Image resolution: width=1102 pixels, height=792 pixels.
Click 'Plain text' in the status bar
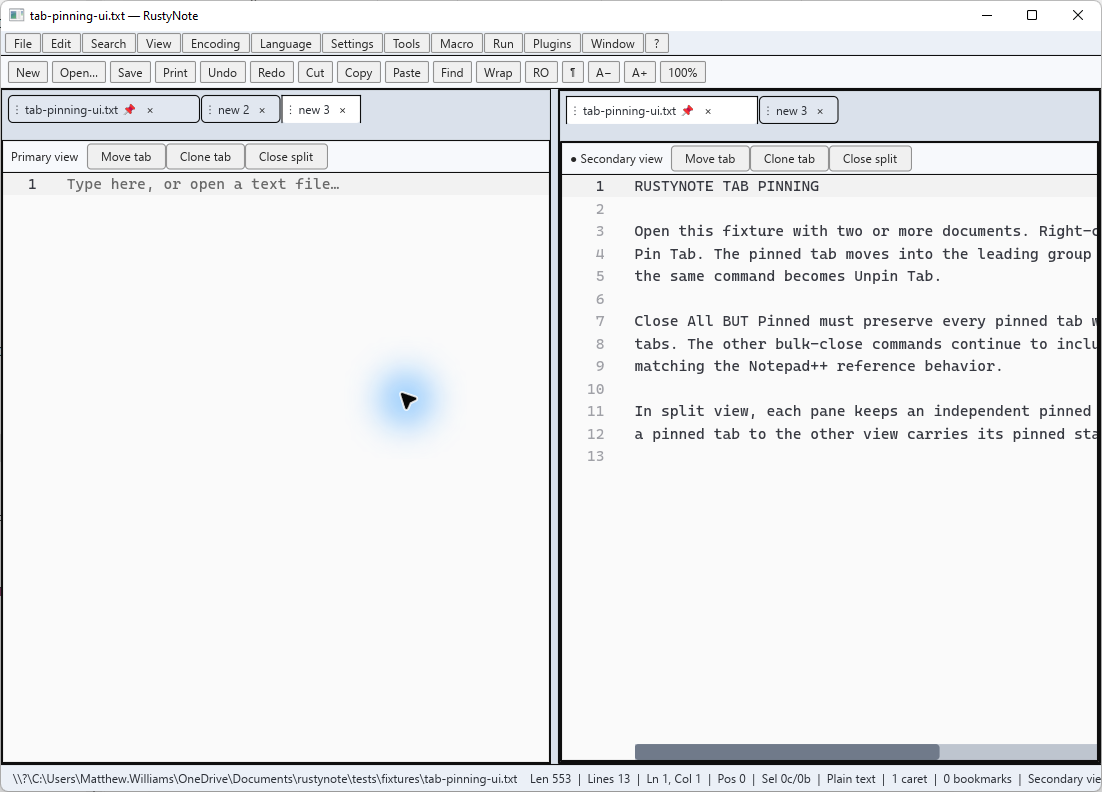pos(851,779)
